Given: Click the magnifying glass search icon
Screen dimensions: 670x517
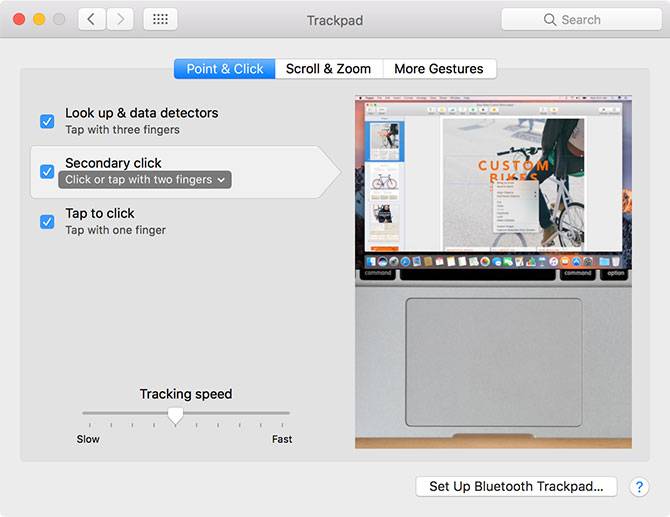Looking at the screenshot, I should [x=550, y=20].
